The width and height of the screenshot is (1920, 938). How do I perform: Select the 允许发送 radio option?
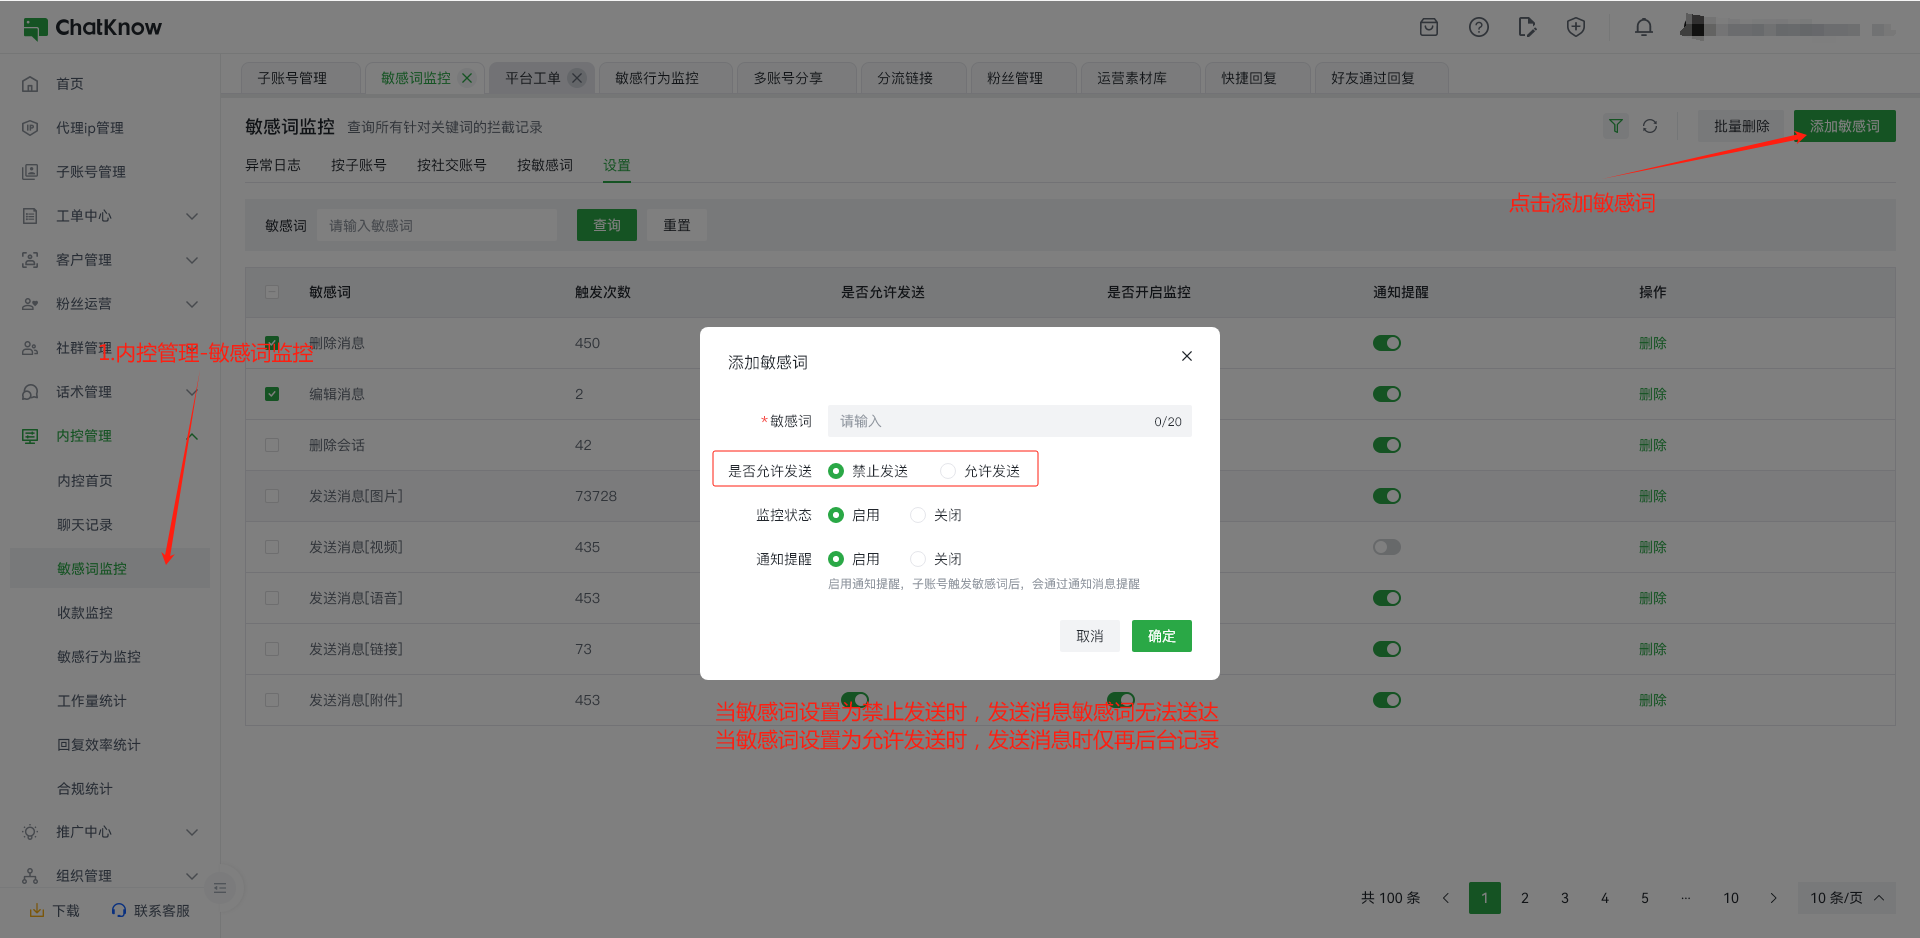[948, 471]
